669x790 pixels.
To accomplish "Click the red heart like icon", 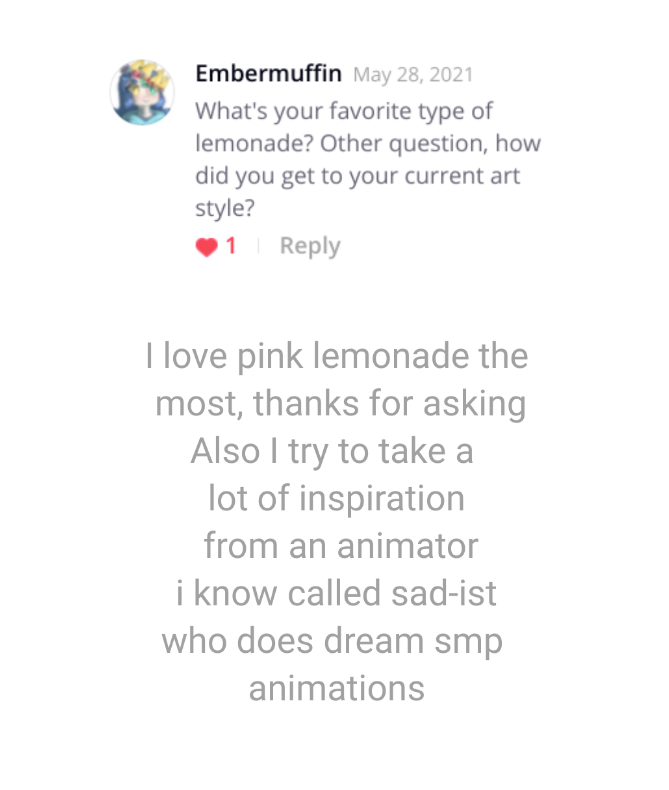I will (206, 247).
